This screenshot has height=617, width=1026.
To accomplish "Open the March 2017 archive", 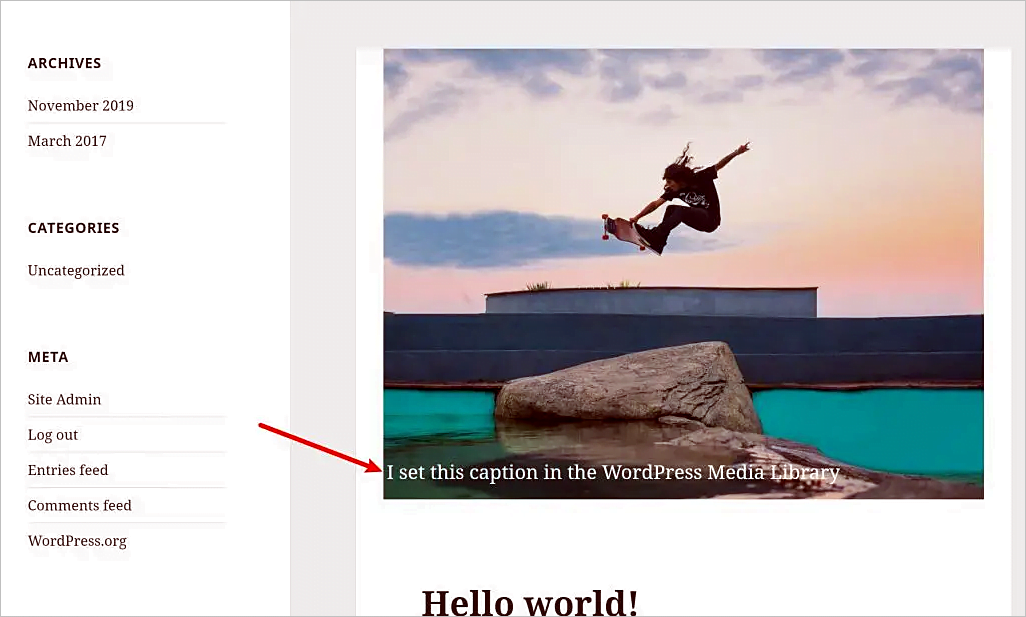I will [67, 141].
